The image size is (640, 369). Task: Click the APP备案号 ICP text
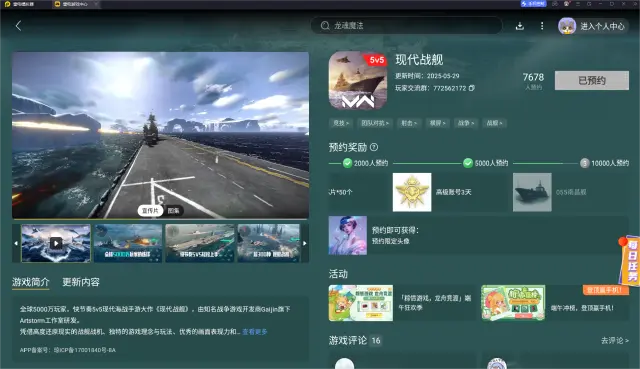point(68,350)
